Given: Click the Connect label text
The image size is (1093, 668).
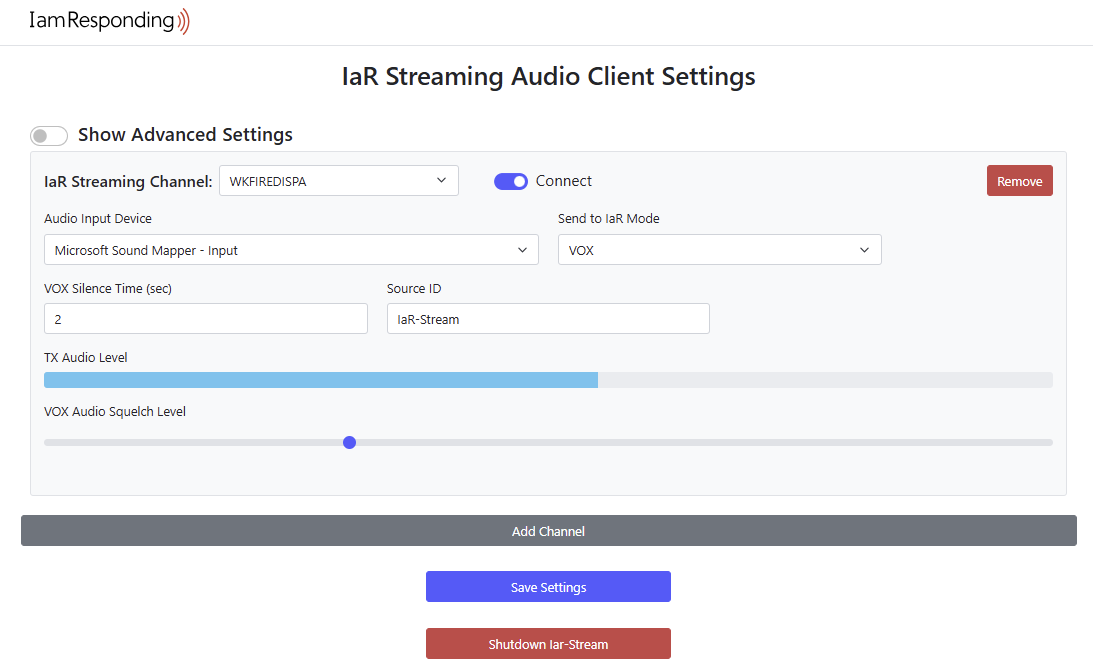Looking at the screenshot, I should point(563,181).
